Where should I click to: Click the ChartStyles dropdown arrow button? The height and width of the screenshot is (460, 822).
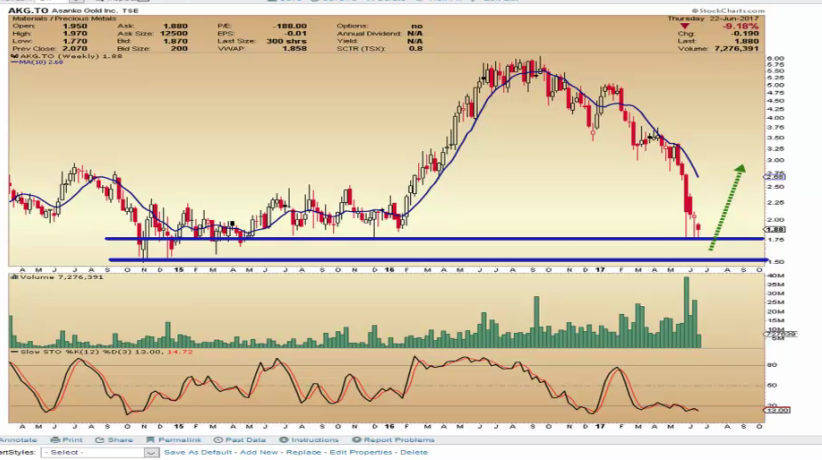(x=151, y=452)
